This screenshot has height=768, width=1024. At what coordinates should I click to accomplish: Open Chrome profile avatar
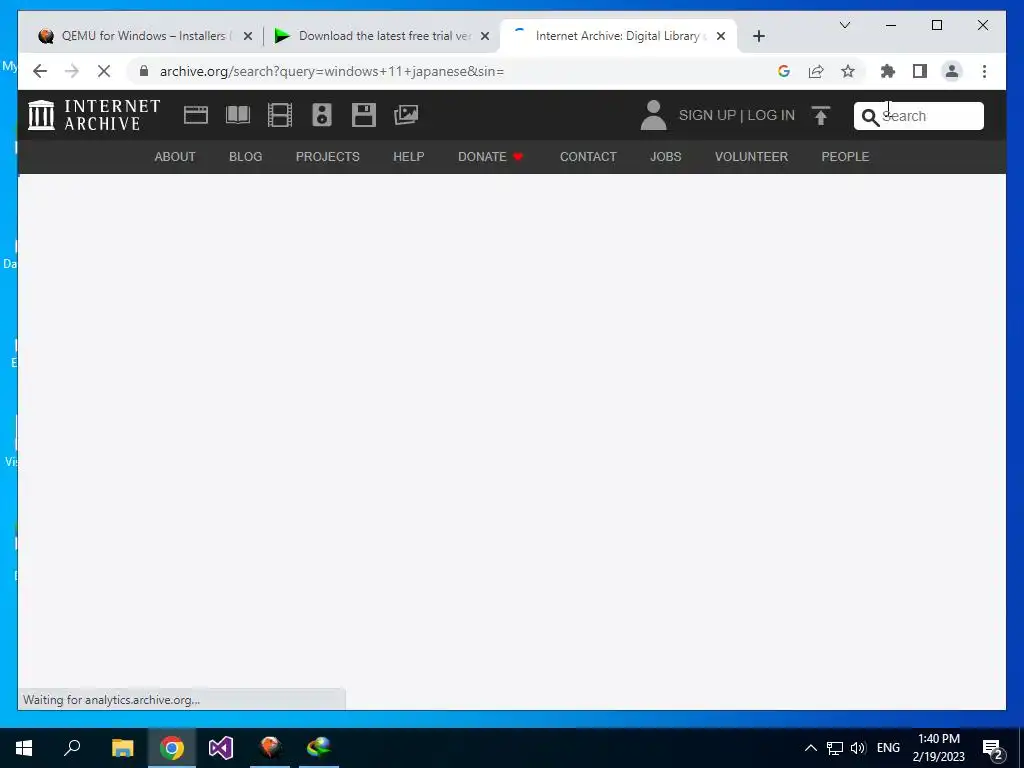952,71
